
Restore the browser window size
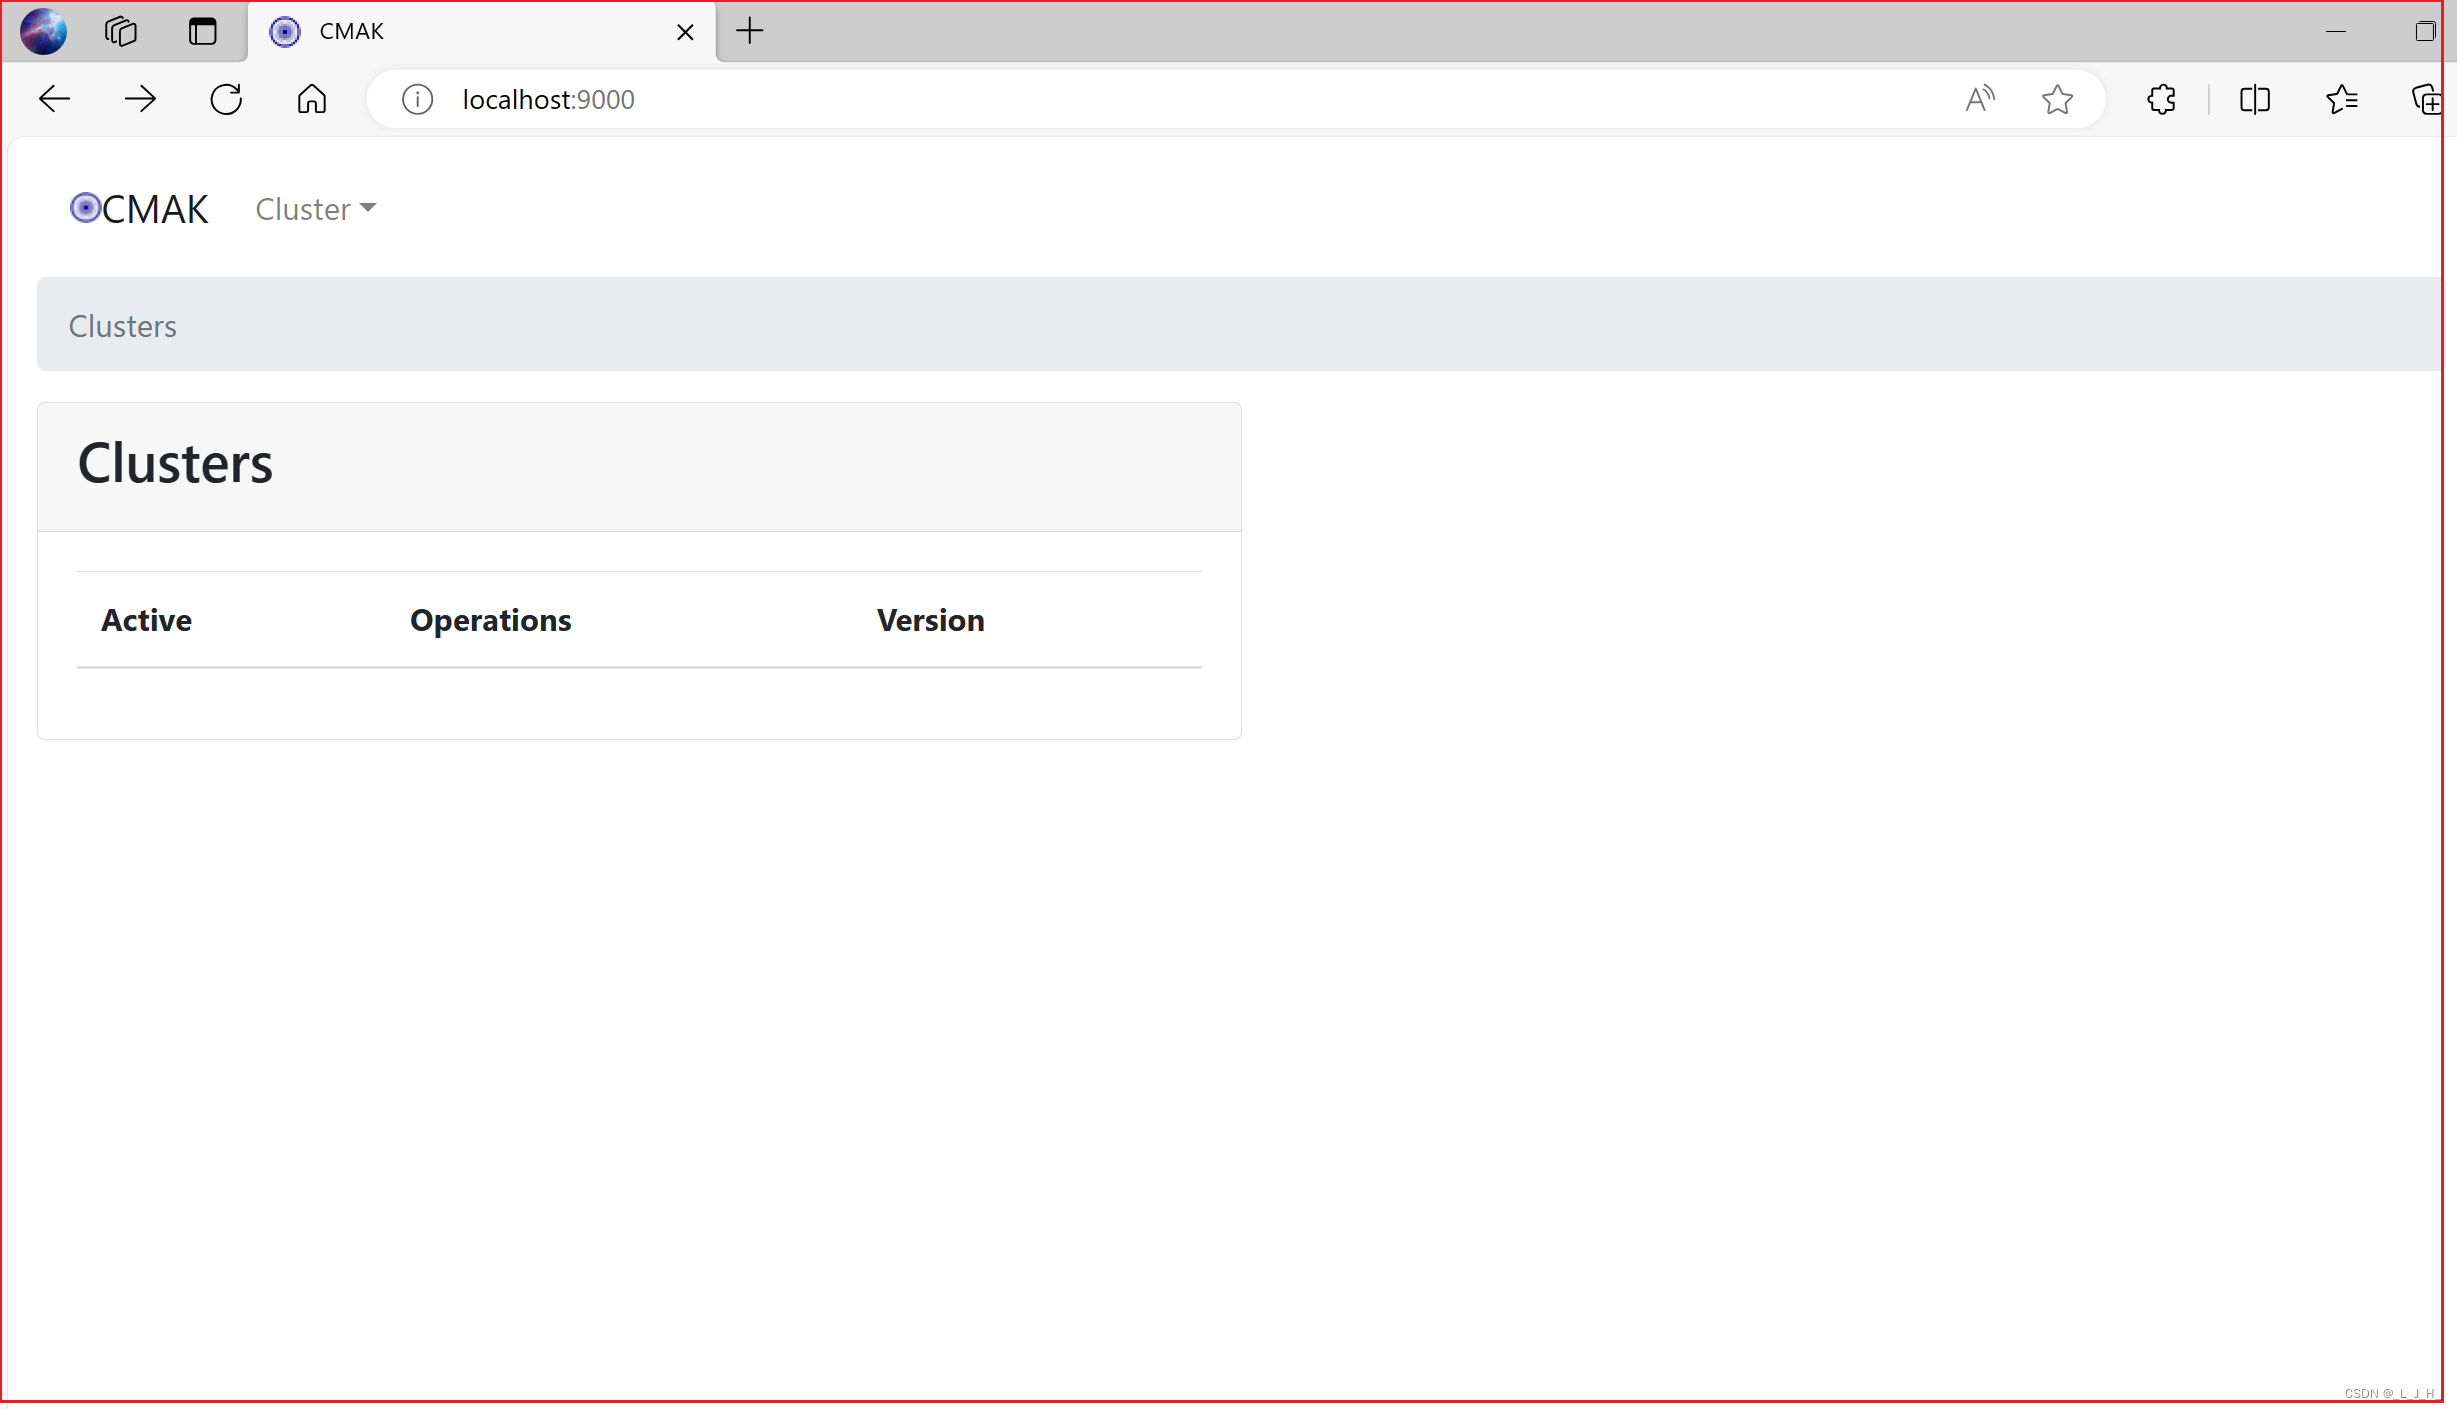(x=2426, y=31)
